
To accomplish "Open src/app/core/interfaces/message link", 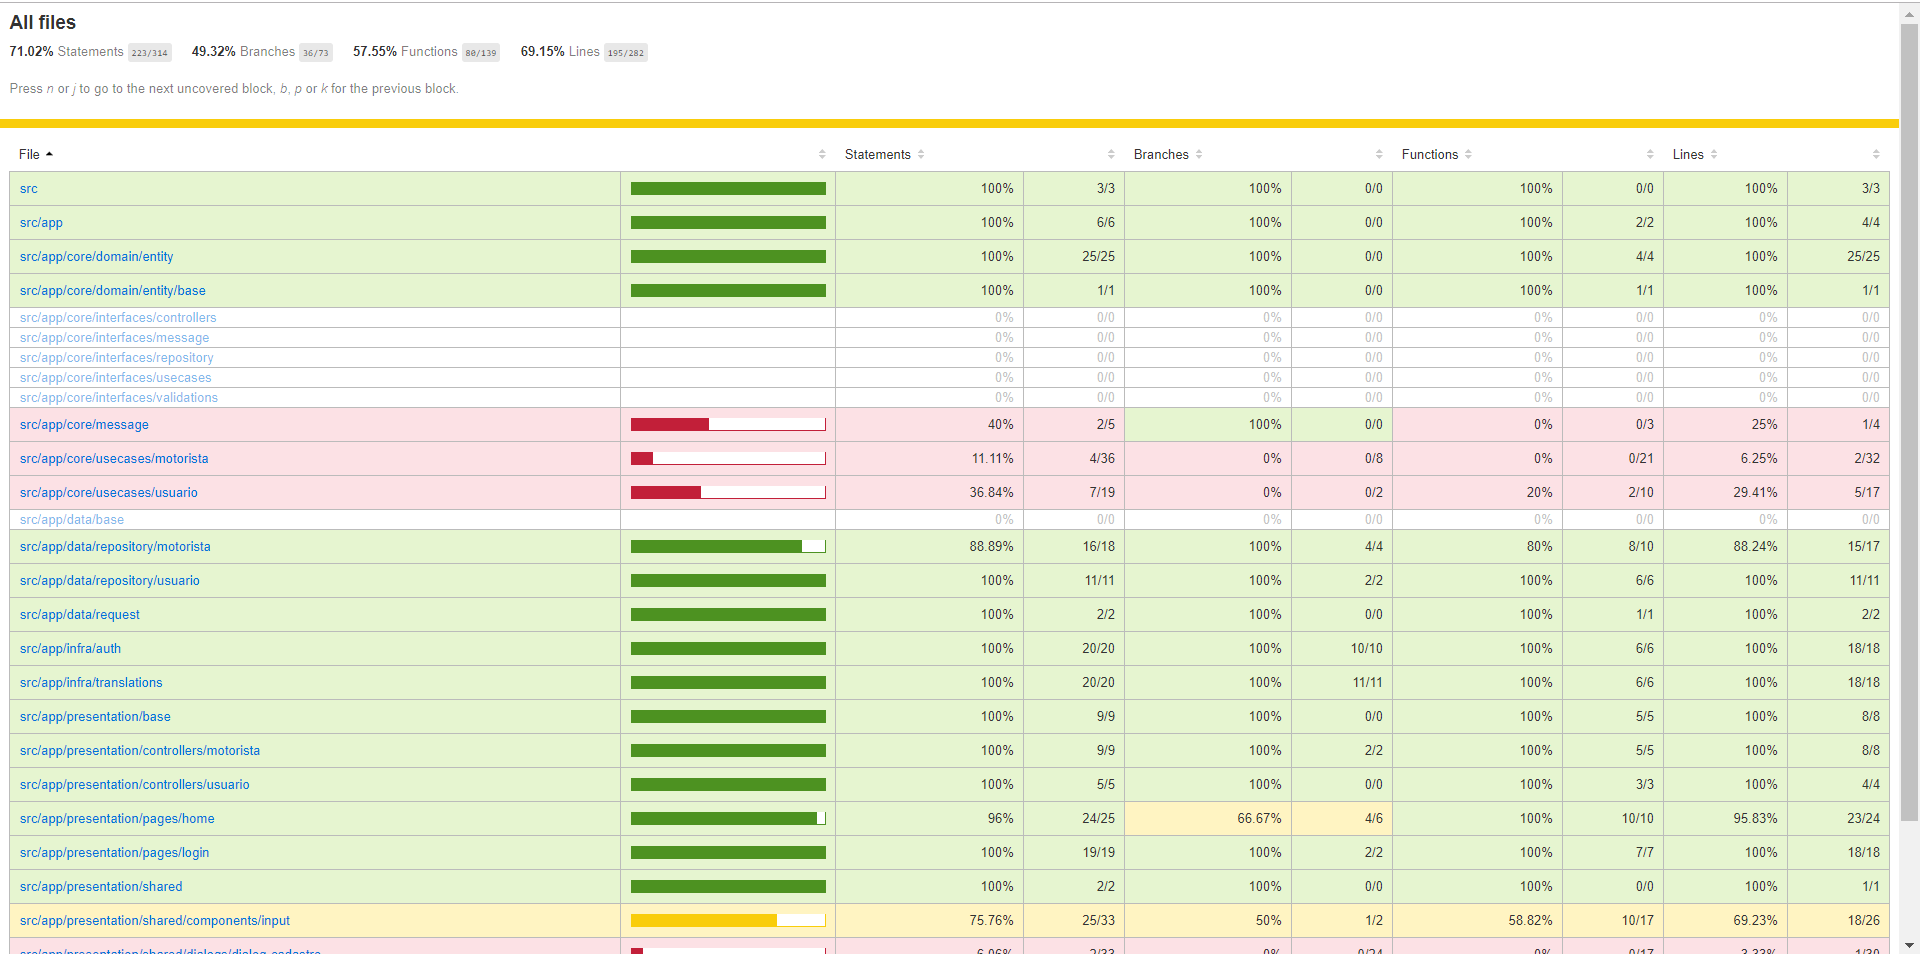I will (115, 337).
